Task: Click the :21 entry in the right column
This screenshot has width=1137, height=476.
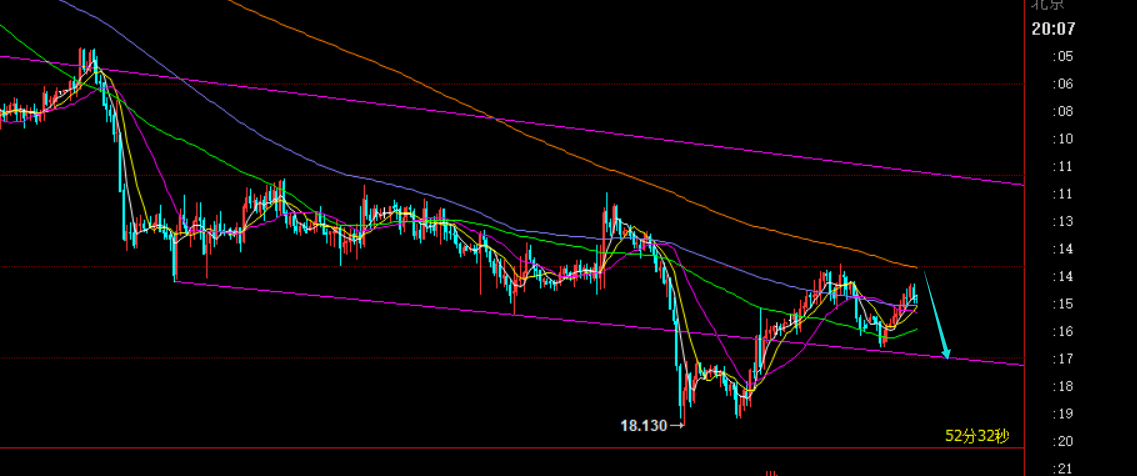Action: coord(1063,469)
